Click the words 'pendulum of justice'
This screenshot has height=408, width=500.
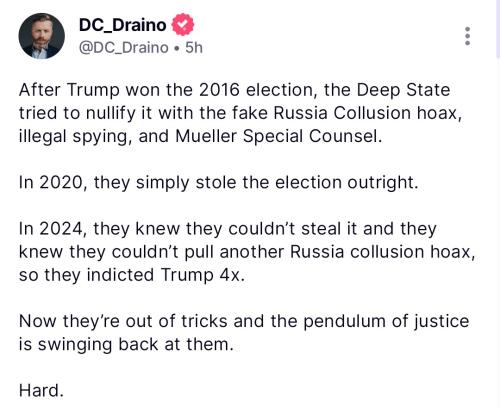pos(386,322)
